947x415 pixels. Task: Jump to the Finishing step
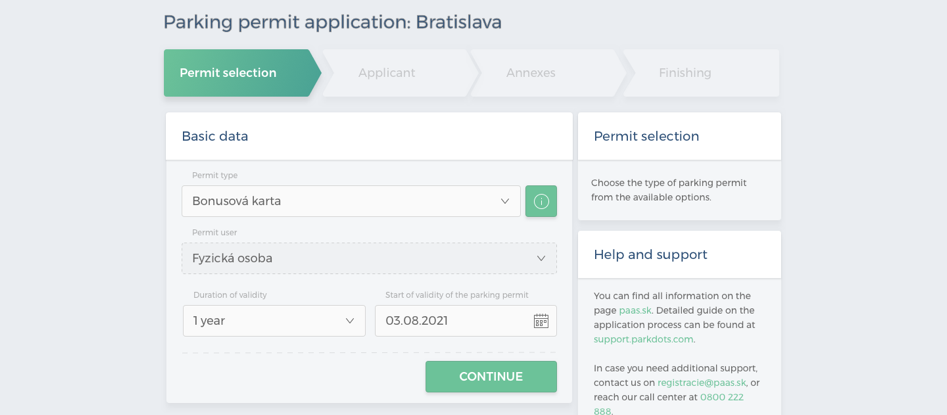coord(685,73)
